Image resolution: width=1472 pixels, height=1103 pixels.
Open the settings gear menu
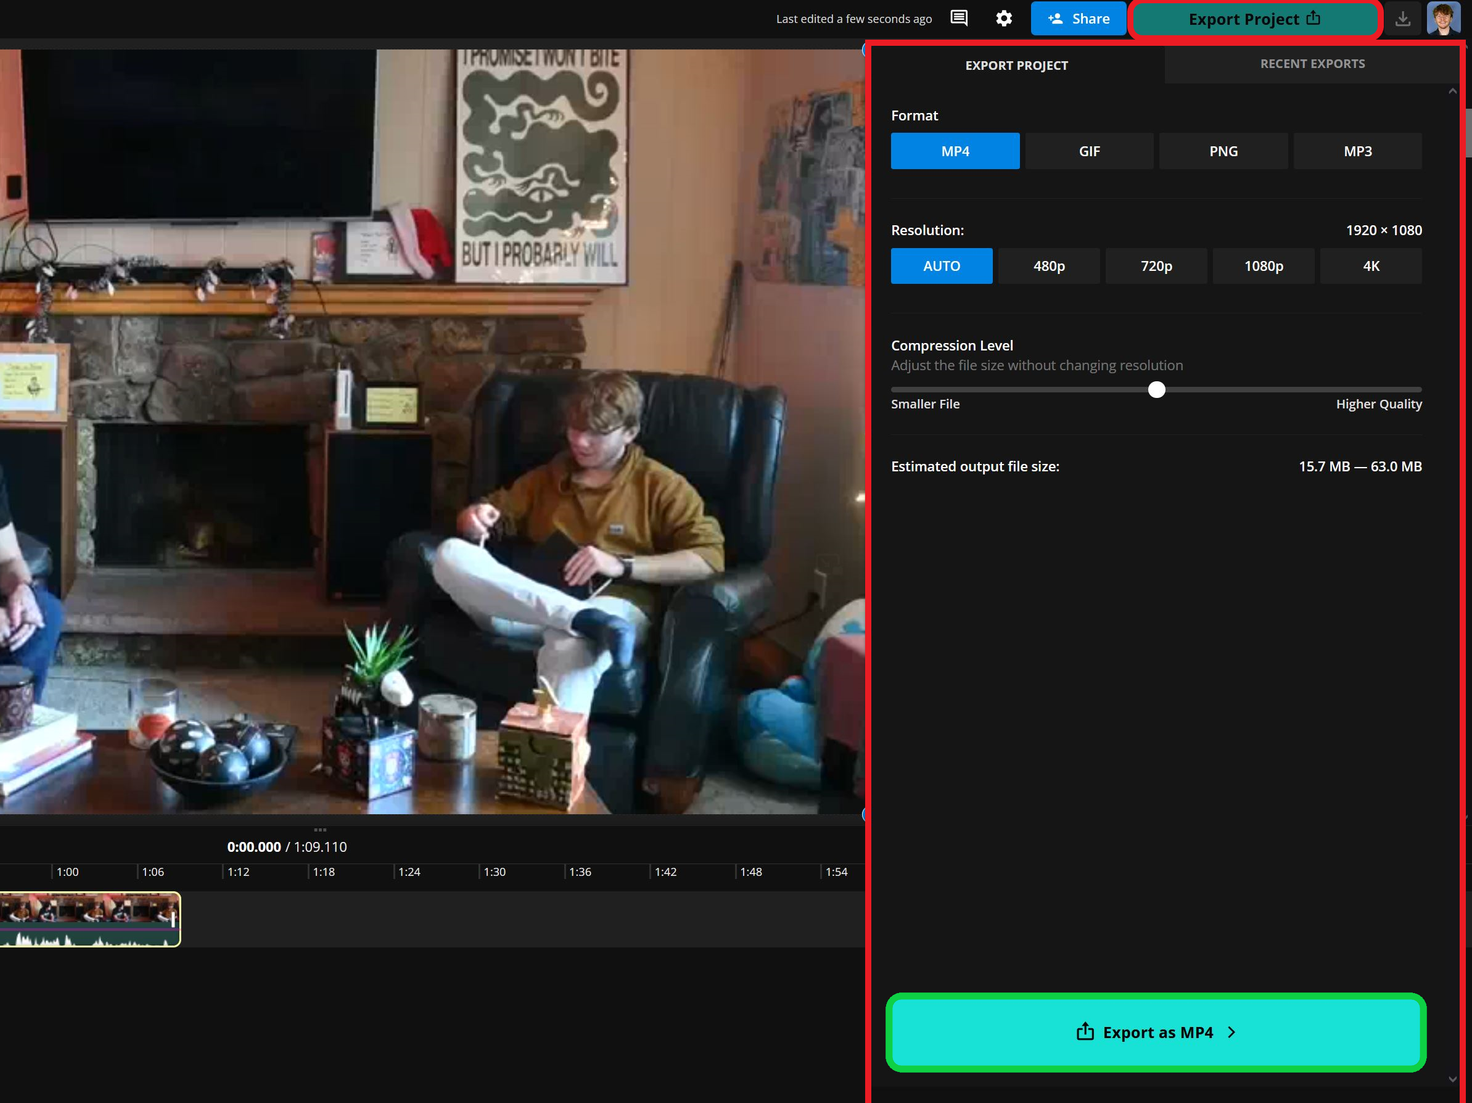pos(1004,18)
